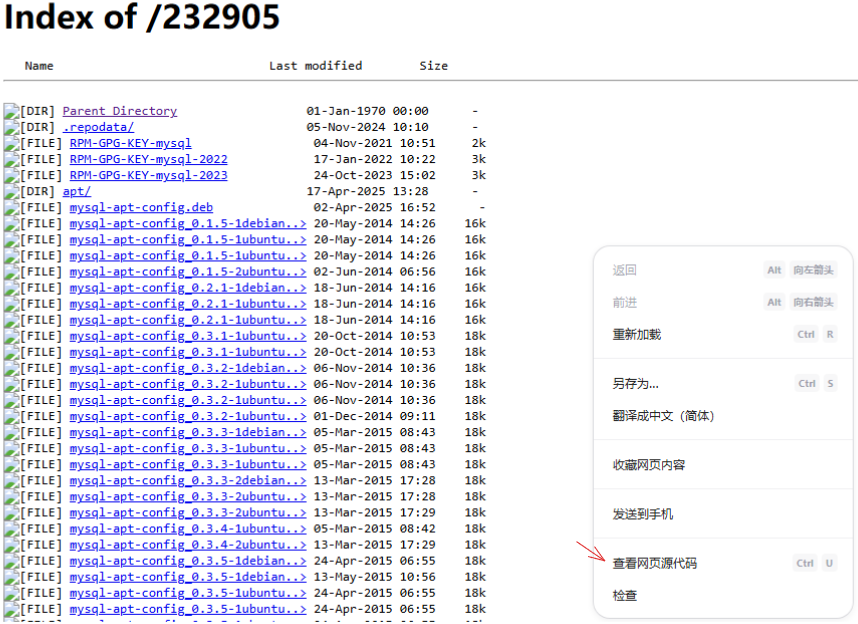Click the file icon beside RPM-GPG-KEY-mysql-2023
The image size is (858, 624).
tap(11, 176)
